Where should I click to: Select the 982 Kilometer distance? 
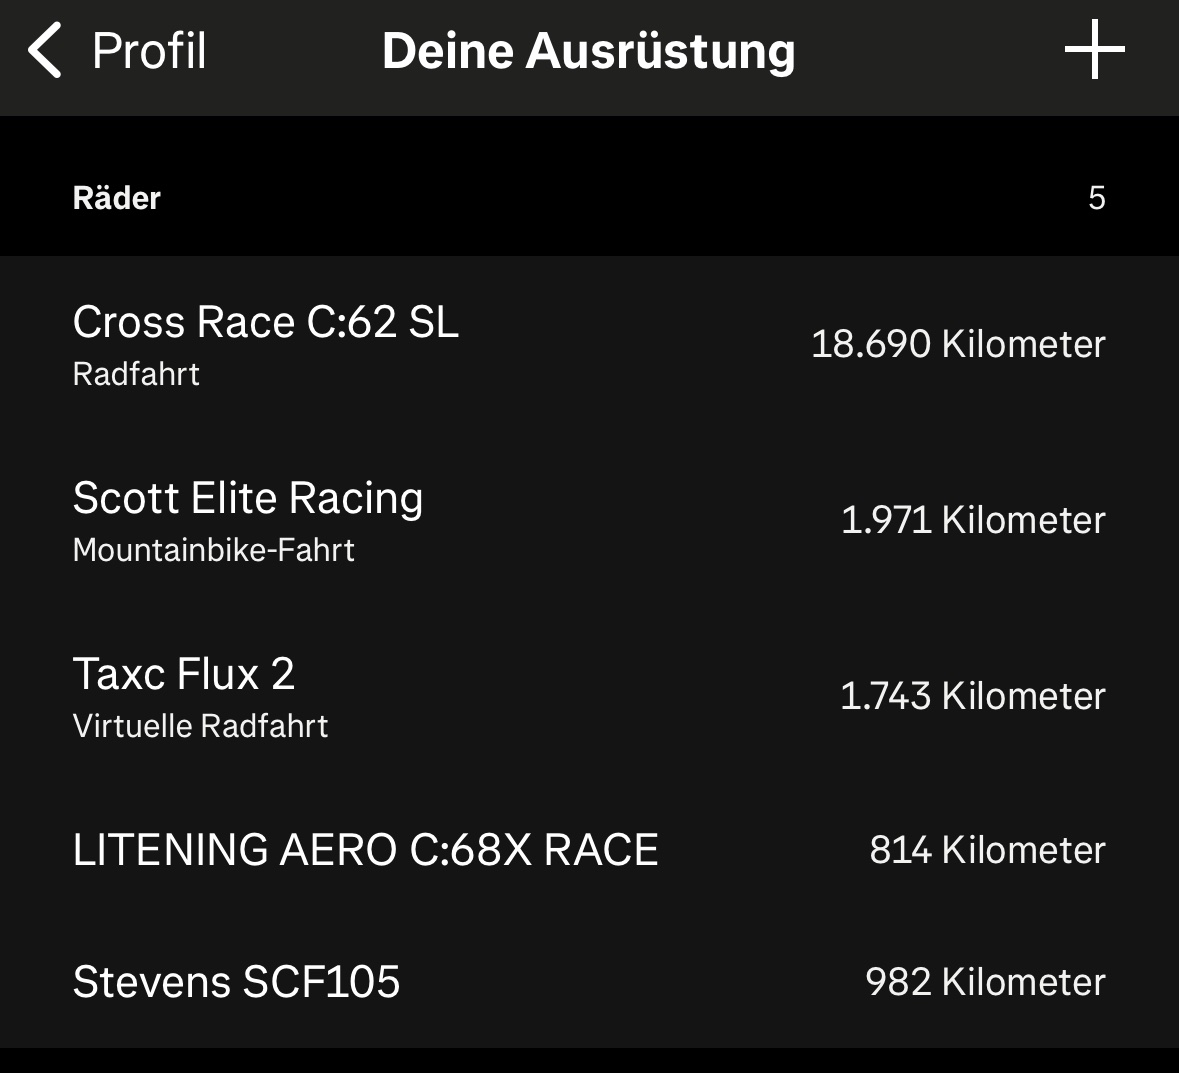click(985, 982)
